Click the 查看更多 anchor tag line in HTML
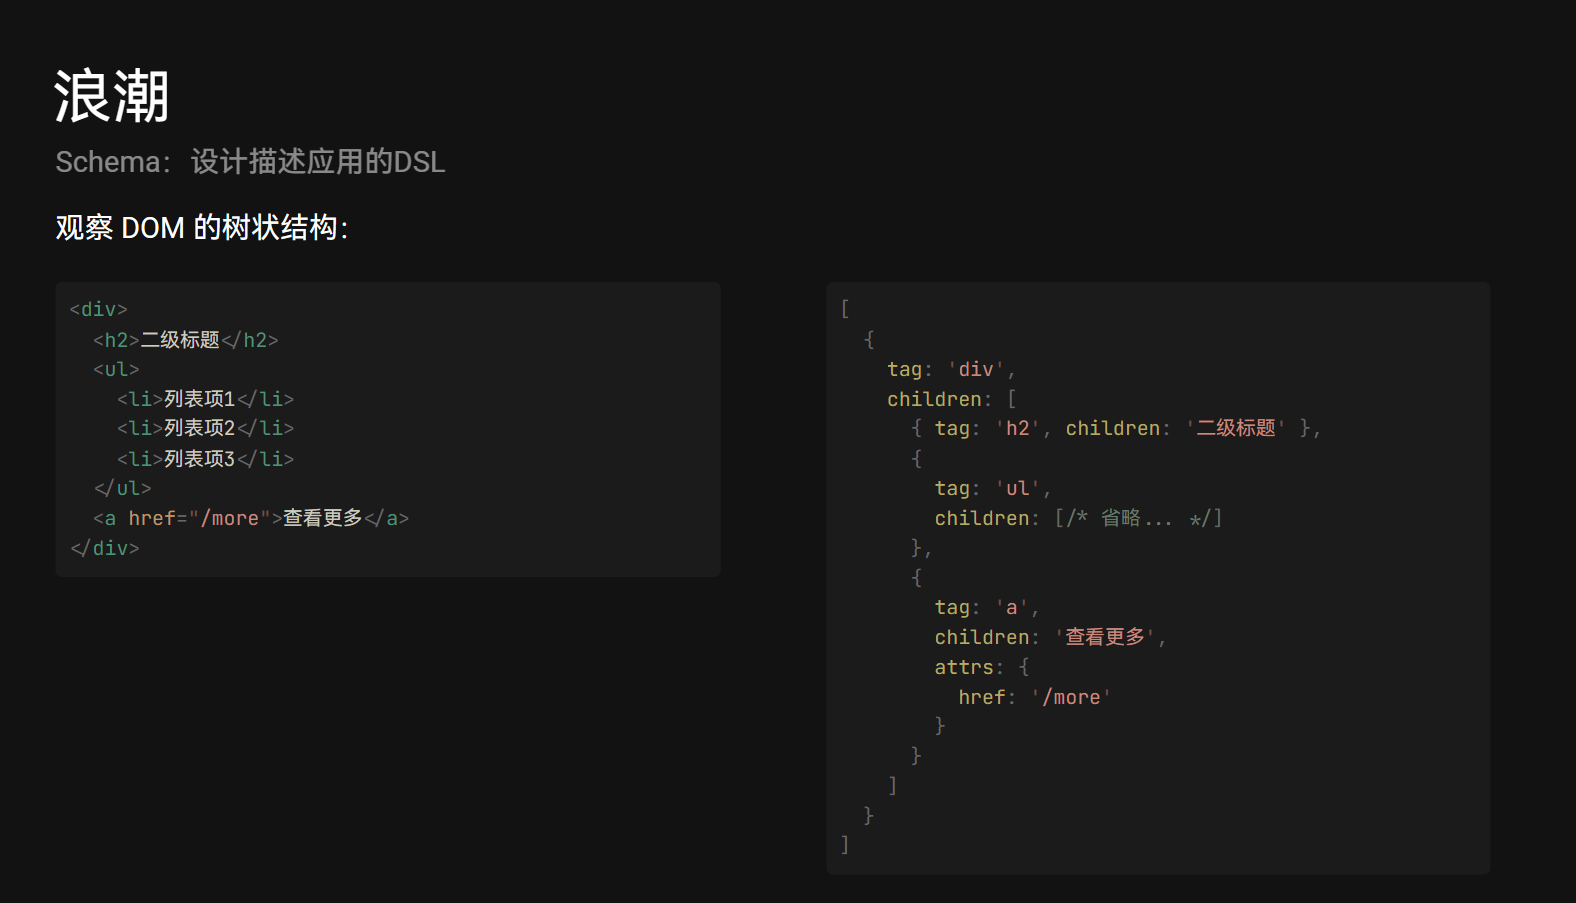The width and height of the screenshot is (1576, 903). [x=250, y=518]
